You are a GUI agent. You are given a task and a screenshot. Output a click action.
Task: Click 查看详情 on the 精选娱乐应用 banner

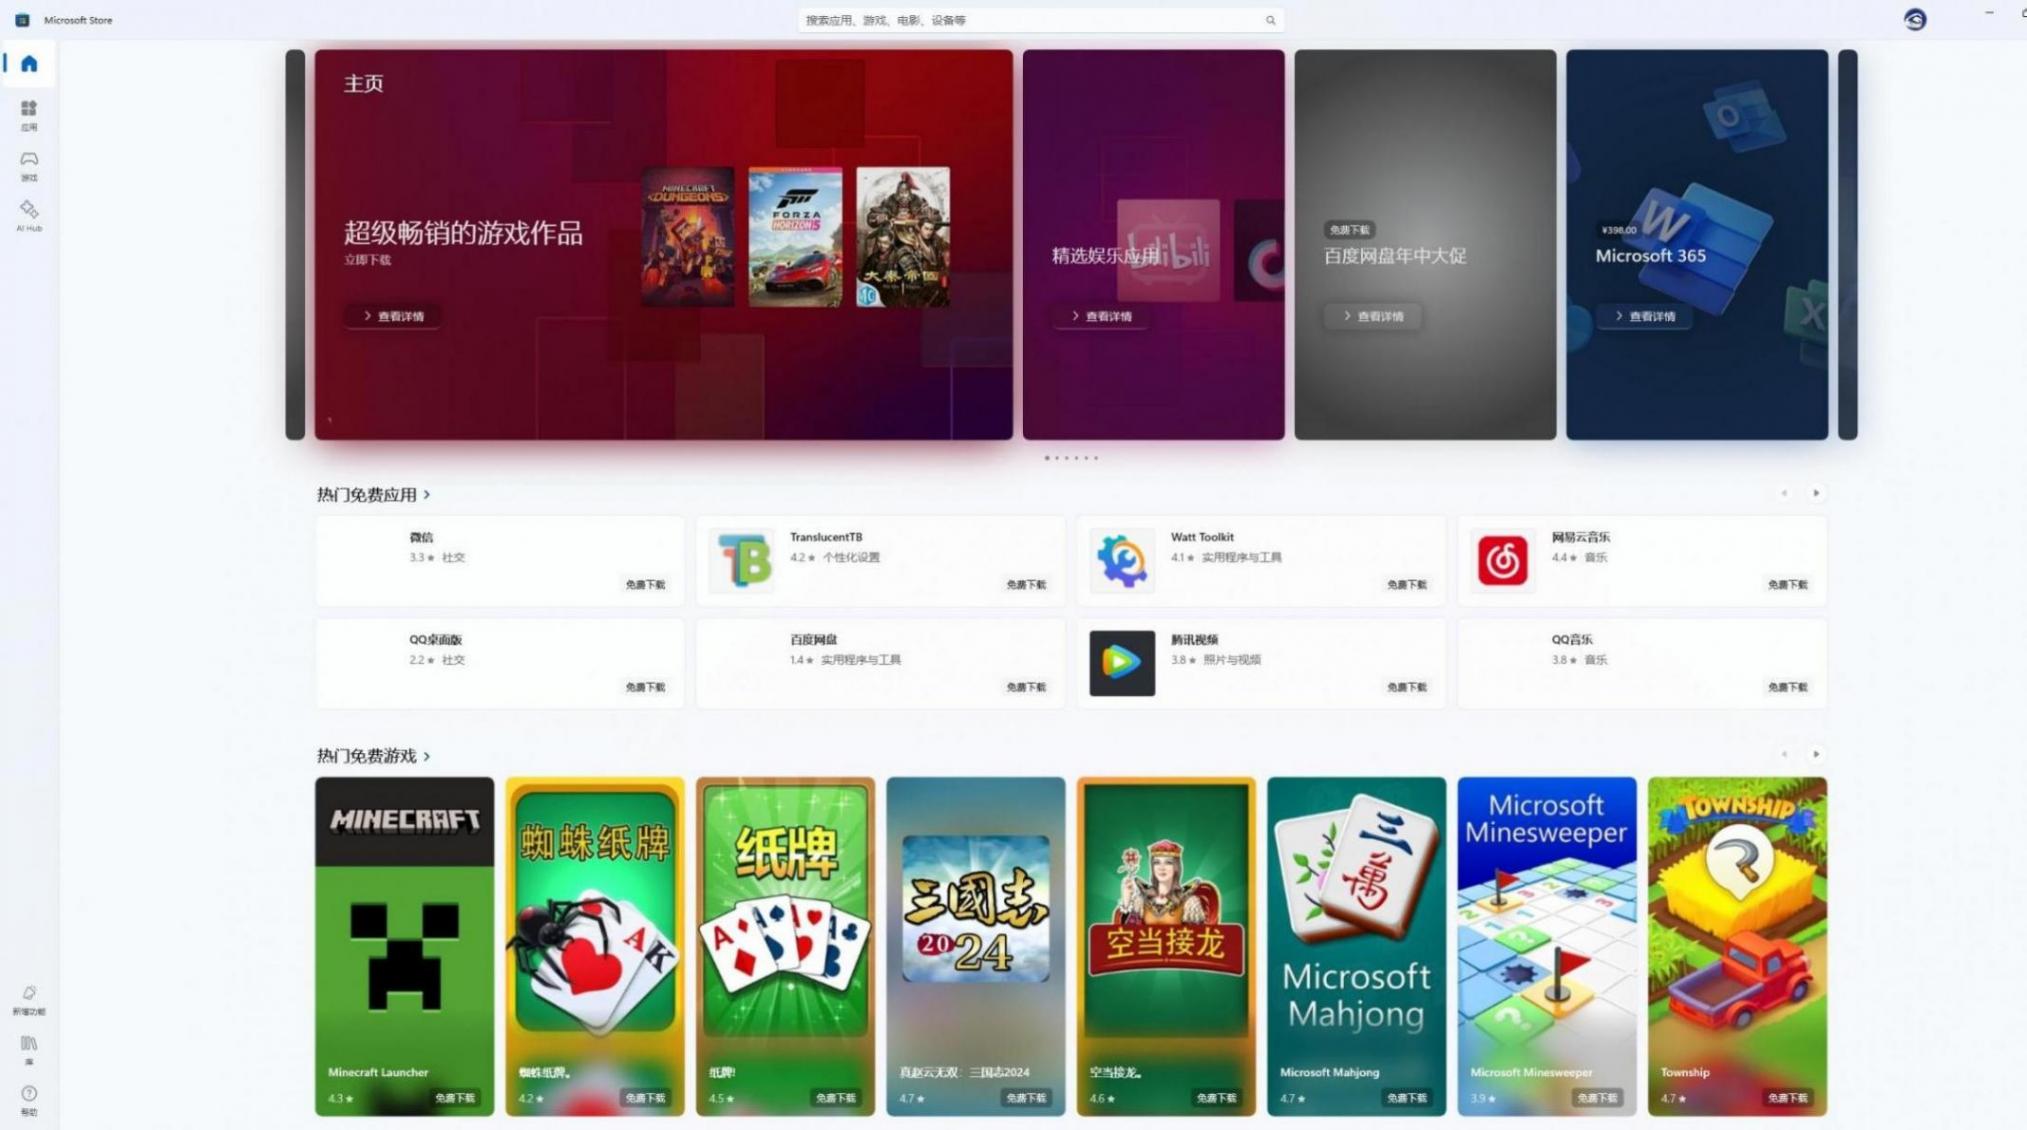coord(1102,316)
